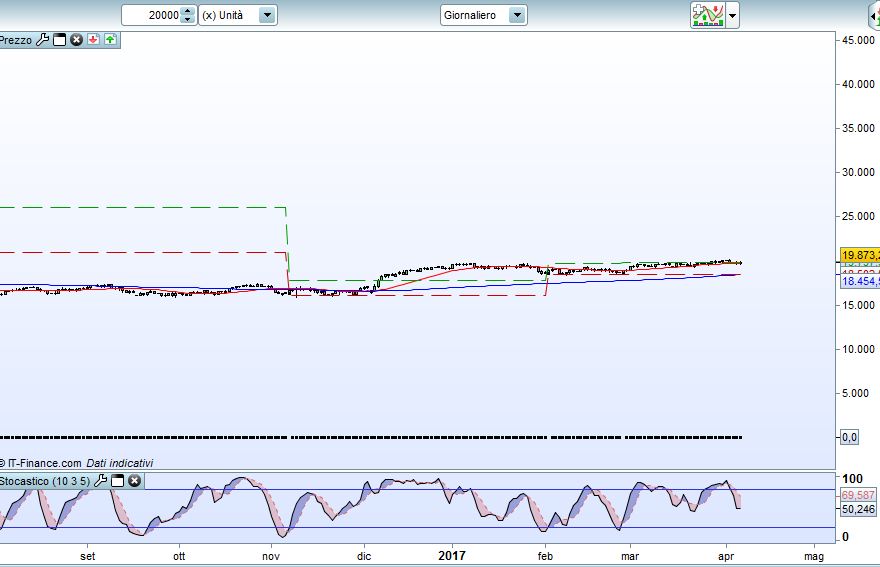Open the add indicator chart icon
Image resolution: width=880 pixels, height=567 pixels.
click(x=708, y=15)
